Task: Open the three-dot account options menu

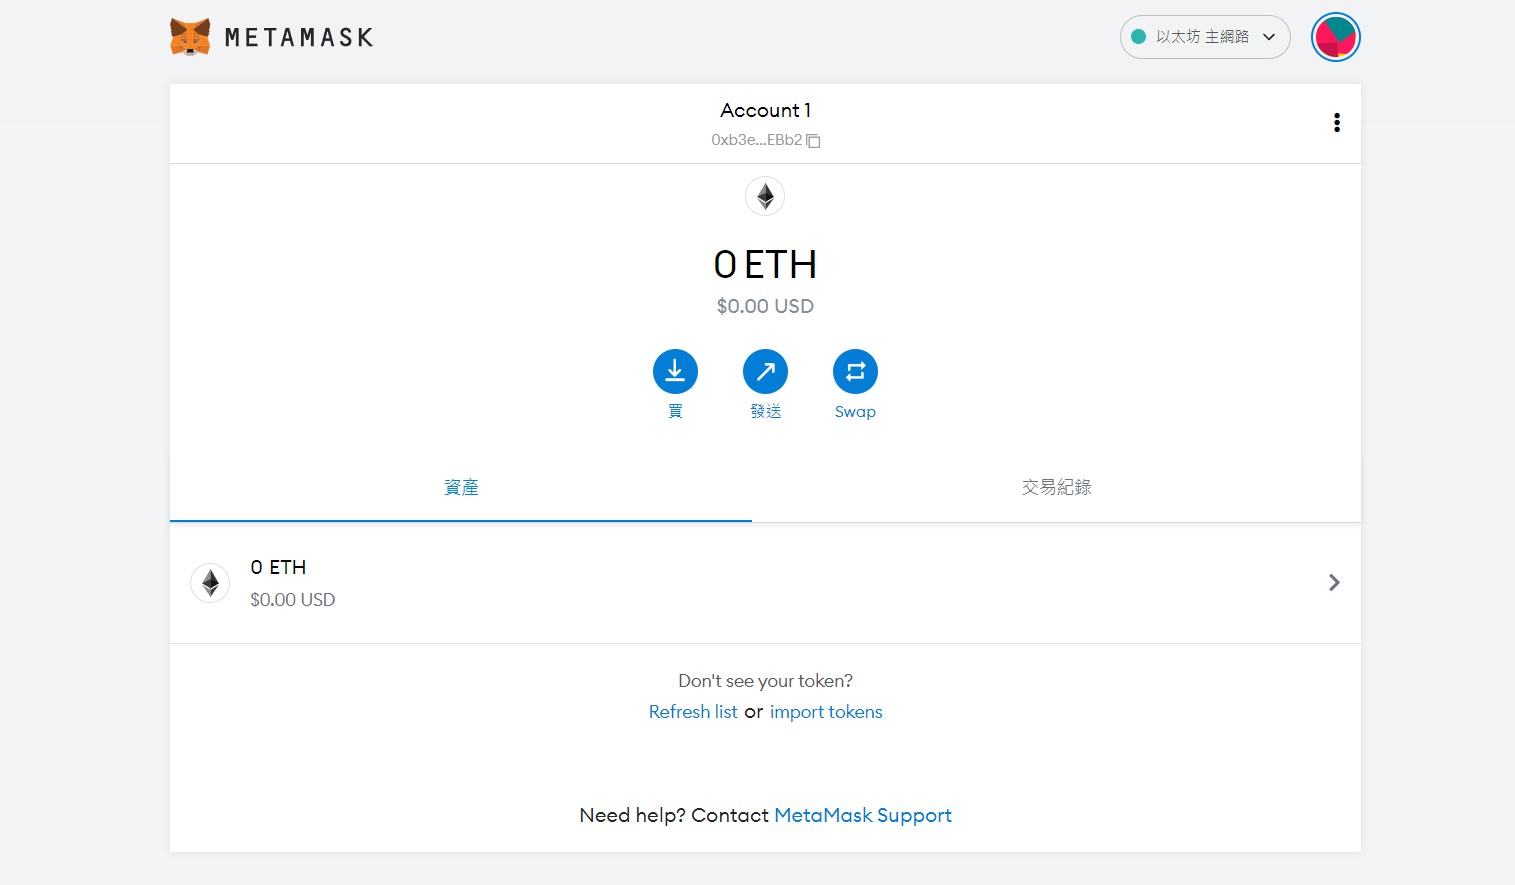Action: 1337,123
